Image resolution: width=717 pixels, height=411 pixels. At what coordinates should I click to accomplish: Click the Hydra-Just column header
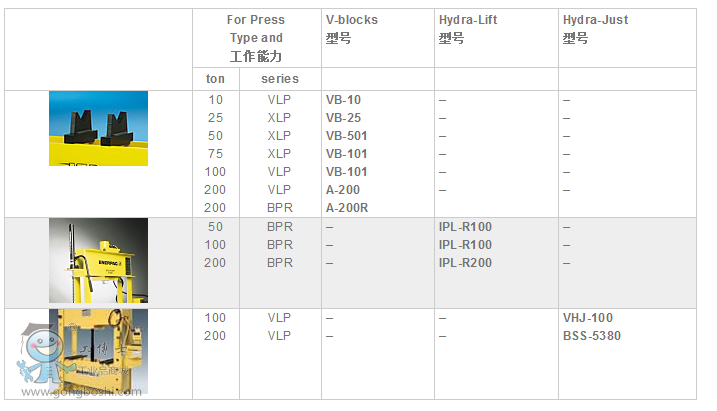pos(595,20)
